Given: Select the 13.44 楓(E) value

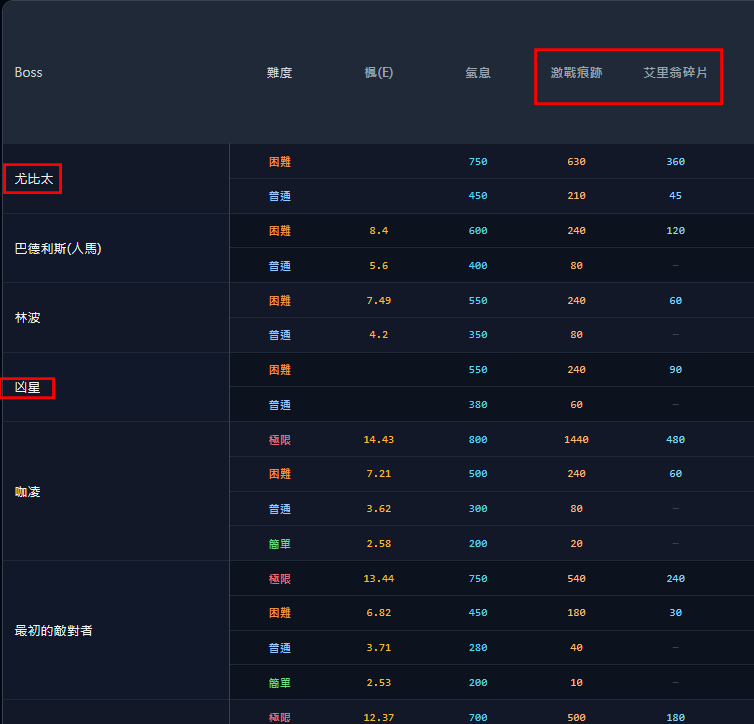Looking at the screenshot, I should tap(378, 579).
